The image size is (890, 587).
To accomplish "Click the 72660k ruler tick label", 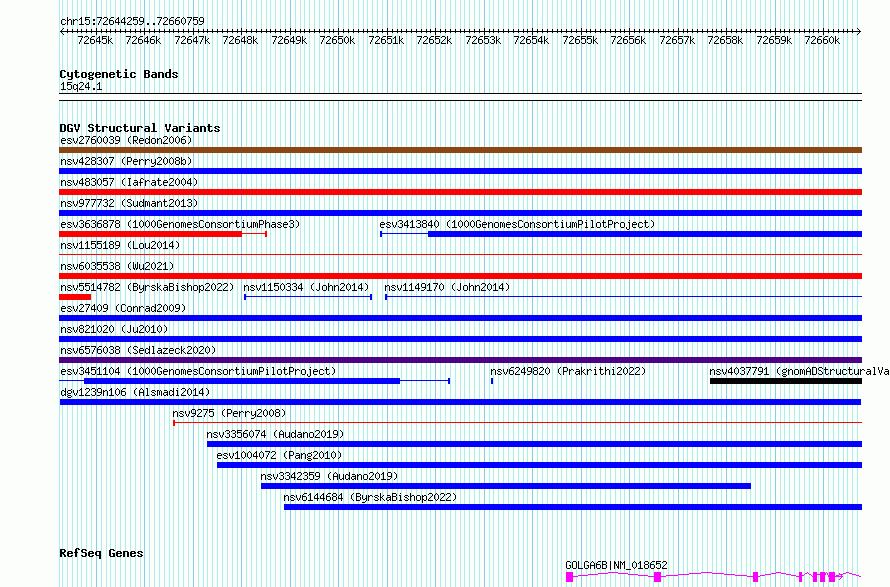I will (822, 40).
